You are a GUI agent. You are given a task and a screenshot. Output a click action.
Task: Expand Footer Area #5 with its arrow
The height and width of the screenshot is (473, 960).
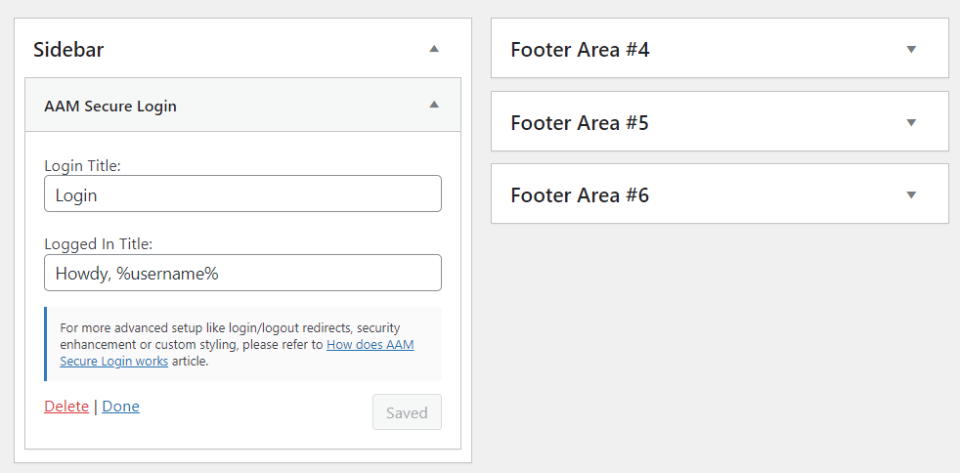pyautogui.click(x=910, y=122)
